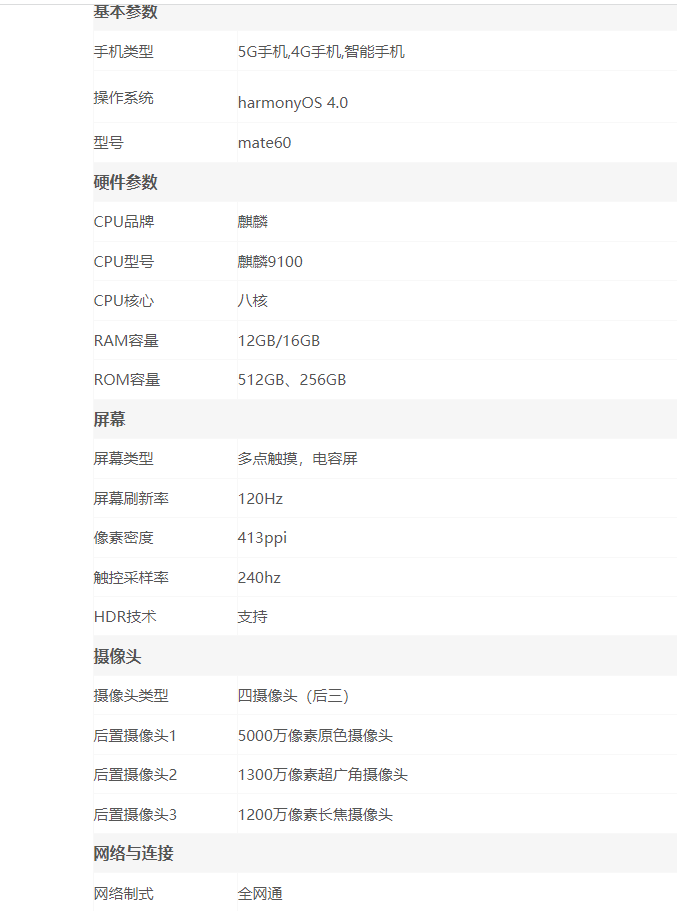Click the 摄像头类型 label
This screenshot has height=911, width=677.
pos(131,695)
